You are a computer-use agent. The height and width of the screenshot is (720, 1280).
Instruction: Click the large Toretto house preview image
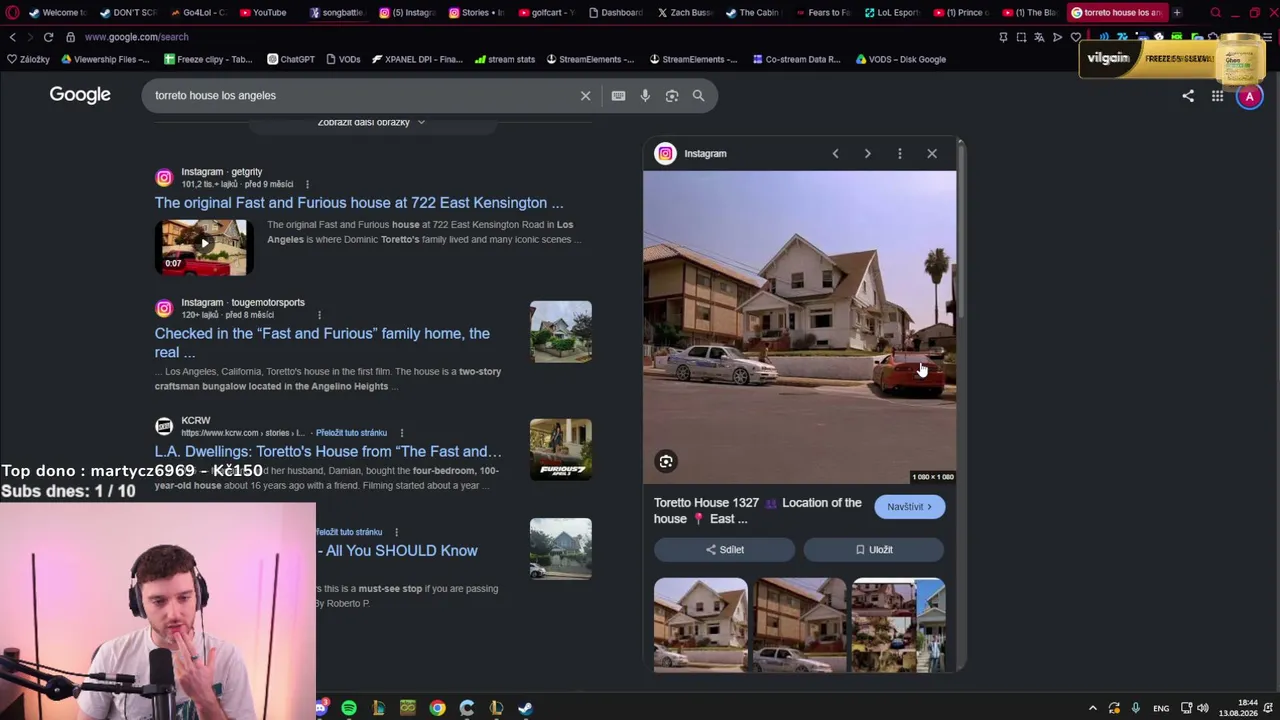[799, 327]
